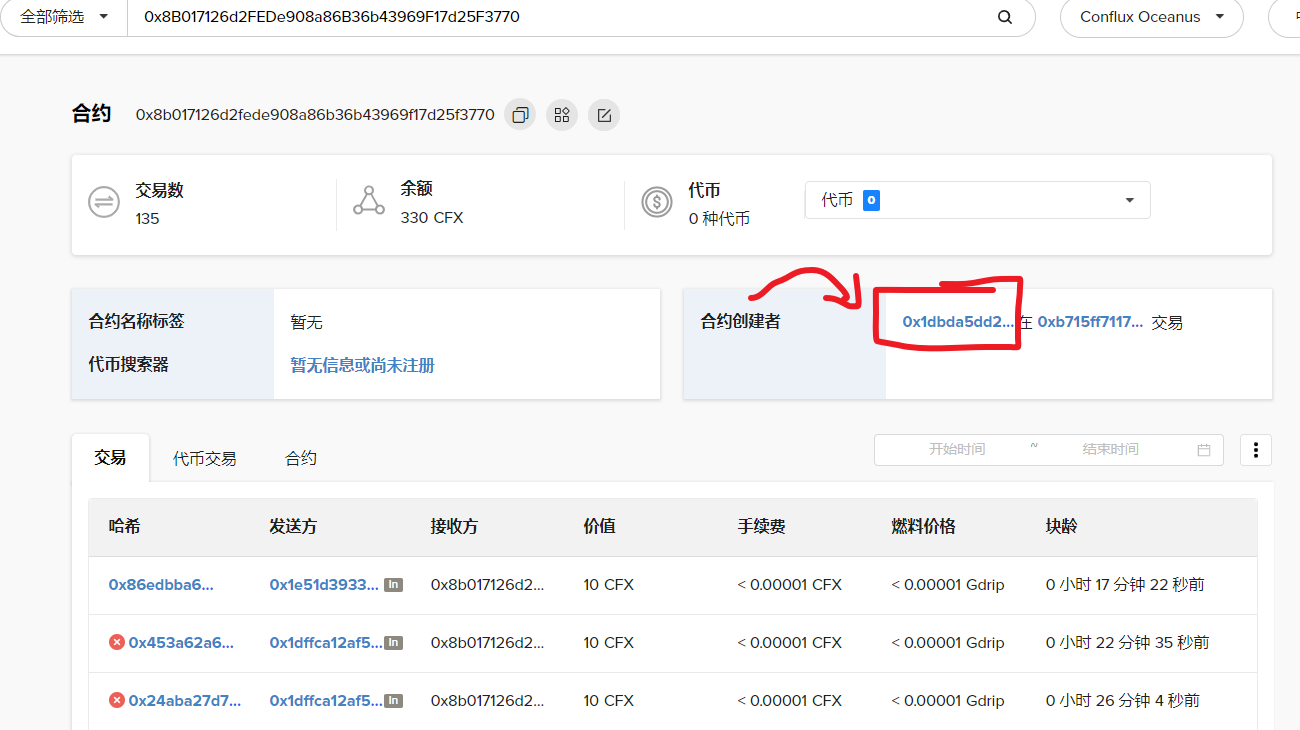This screenshot has width=1300, height=730.
Task: Switch to the 代币交易 tab
Action: [205, 458]
